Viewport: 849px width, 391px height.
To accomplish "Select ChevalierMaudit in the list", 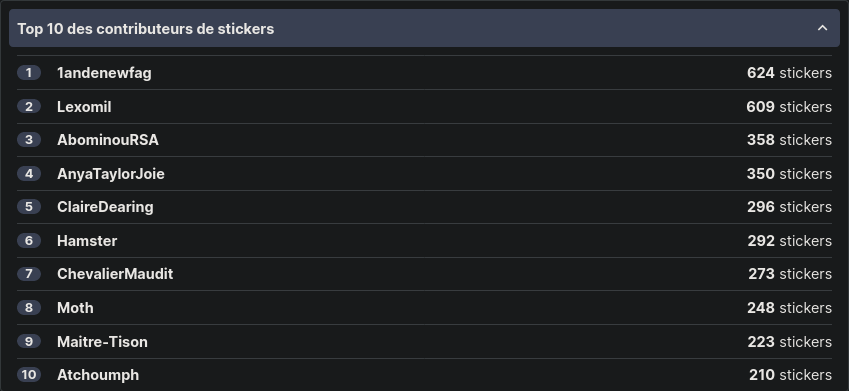I will pos(115,274).
